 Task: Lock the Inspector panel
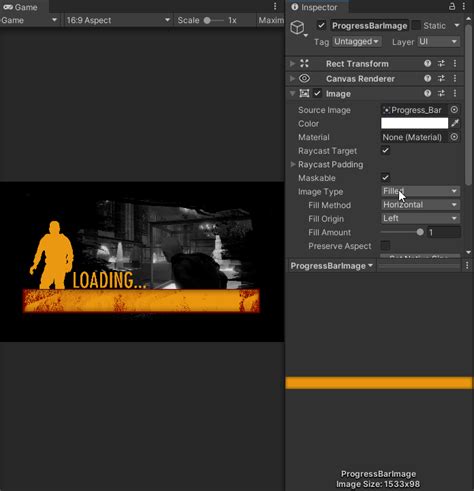point(452,6)
